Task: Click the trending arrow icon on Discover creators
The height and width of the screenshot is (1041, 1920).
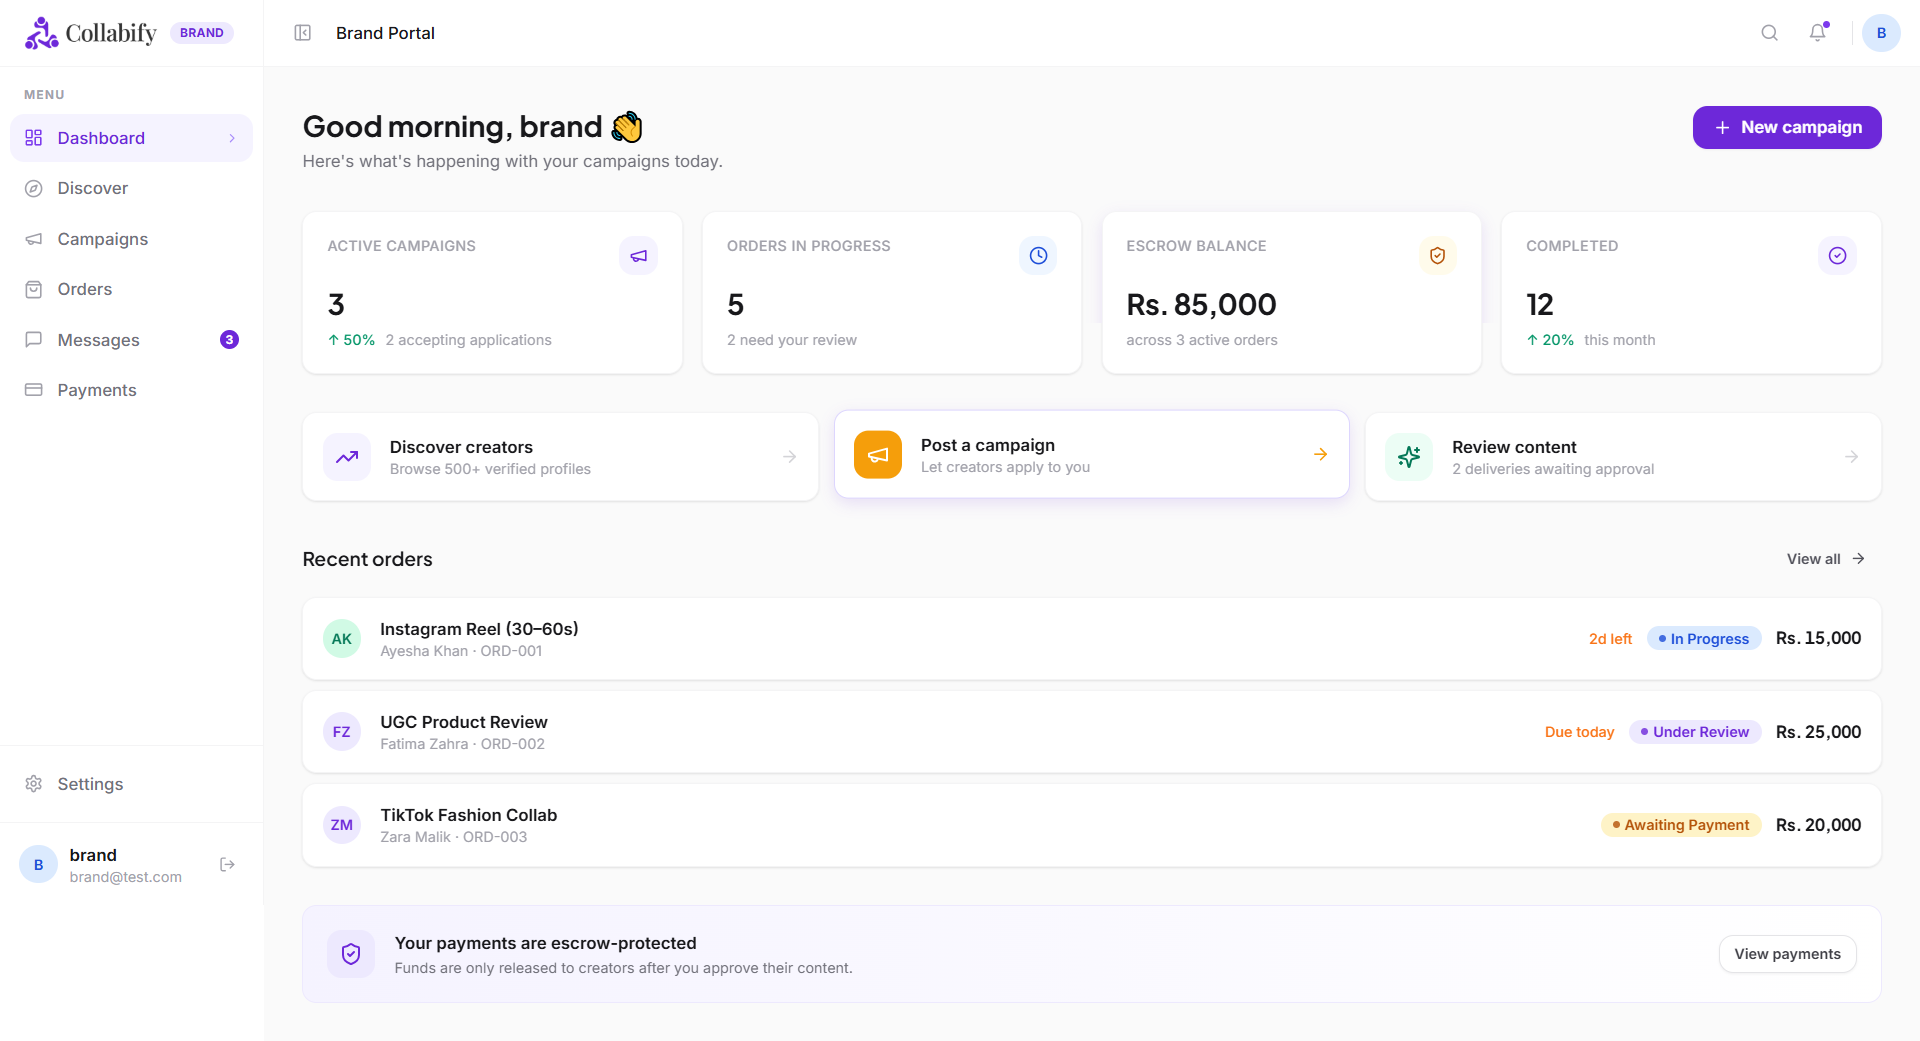Action: coord(347,457)
